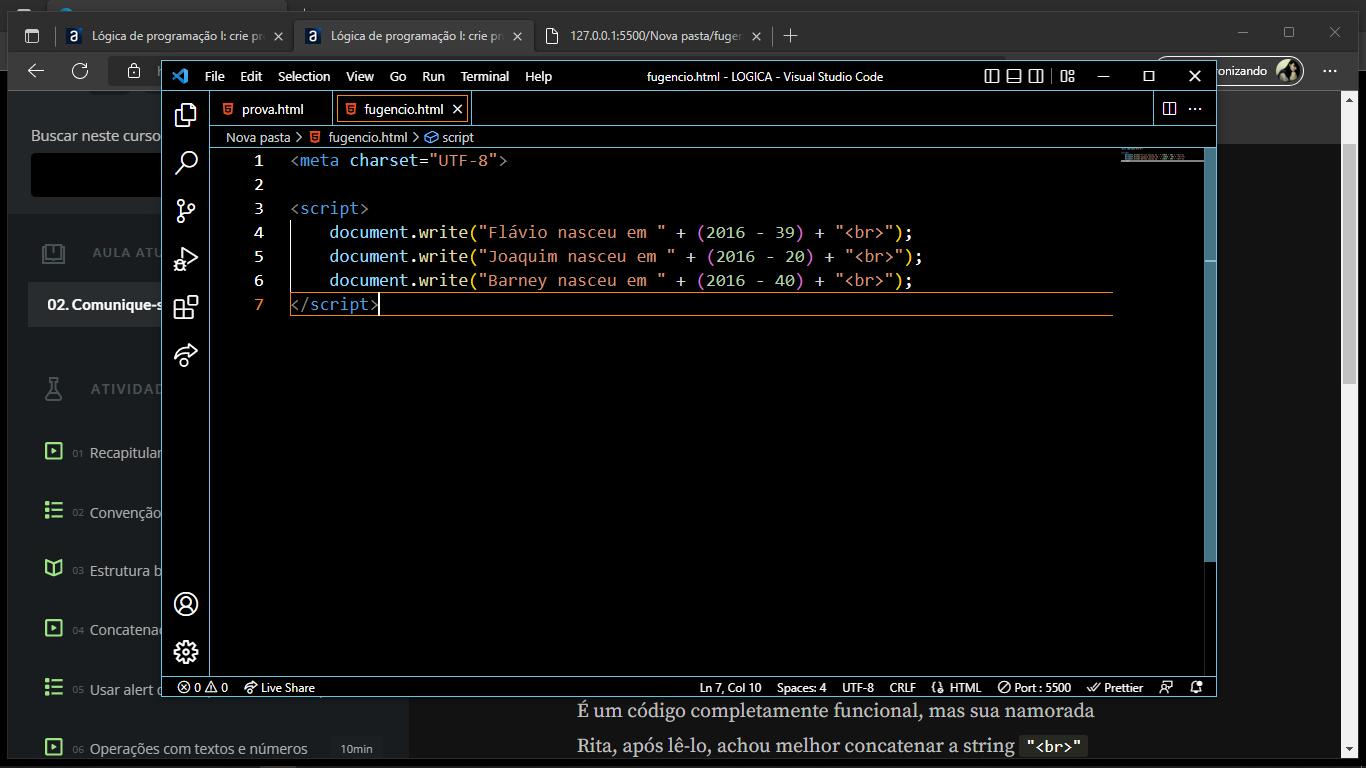This screenshot has width=1366, height=768.
Task: Open the View menu
Action: coord(360,76)
